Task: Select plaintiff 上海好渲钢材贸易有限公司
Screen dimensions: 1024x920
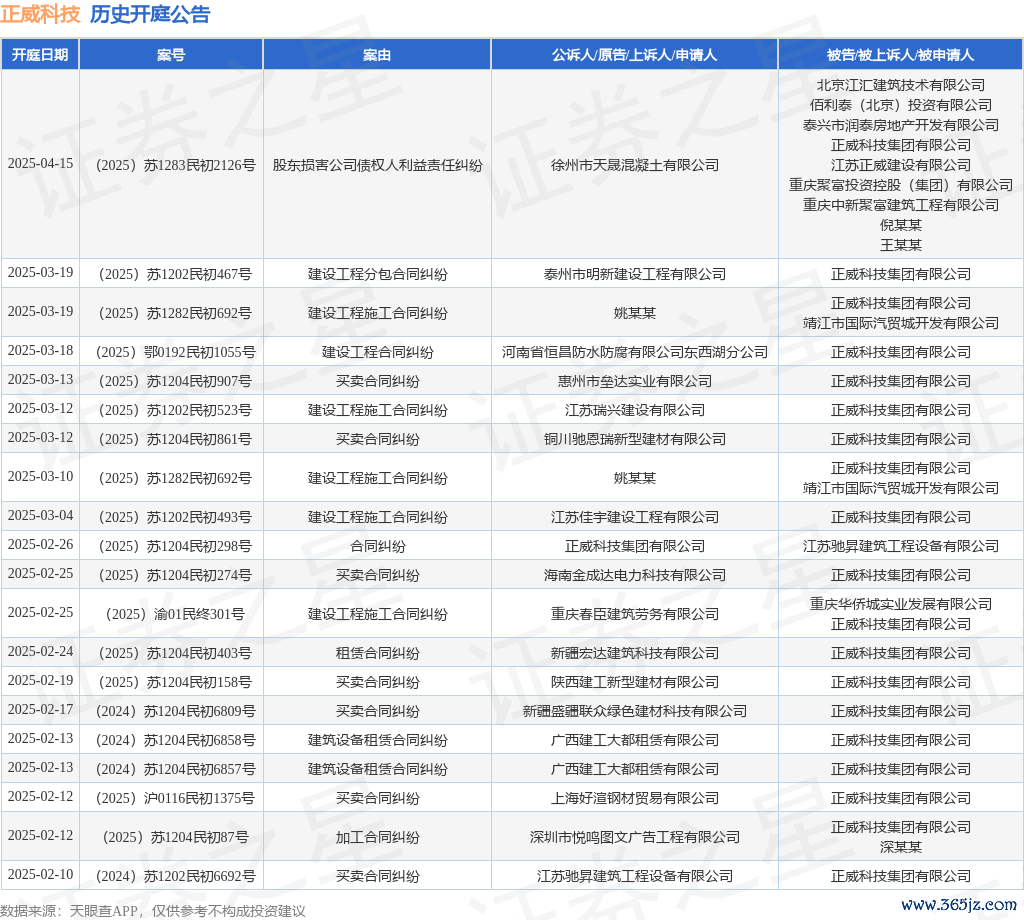Action: point(635,799)
